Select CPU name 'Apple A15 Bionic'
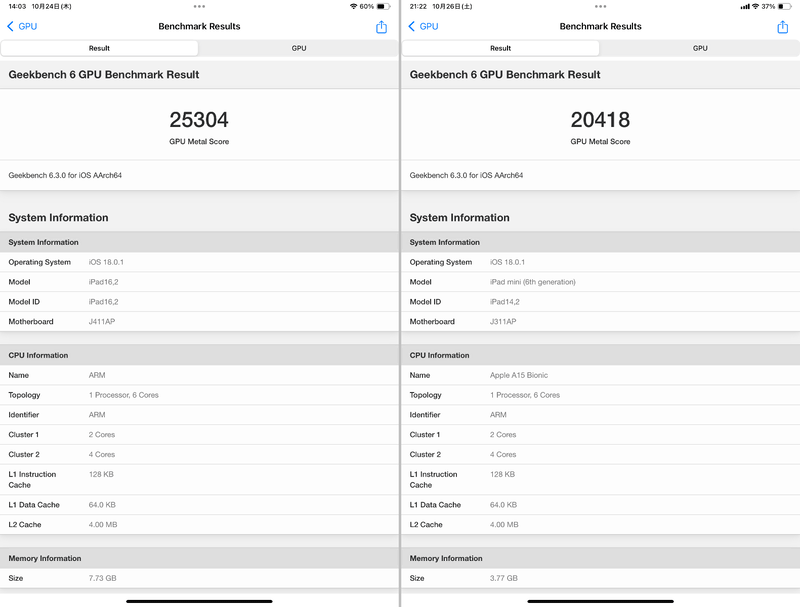800x607 pixels. pyautogui.click(x=519, y=375)
